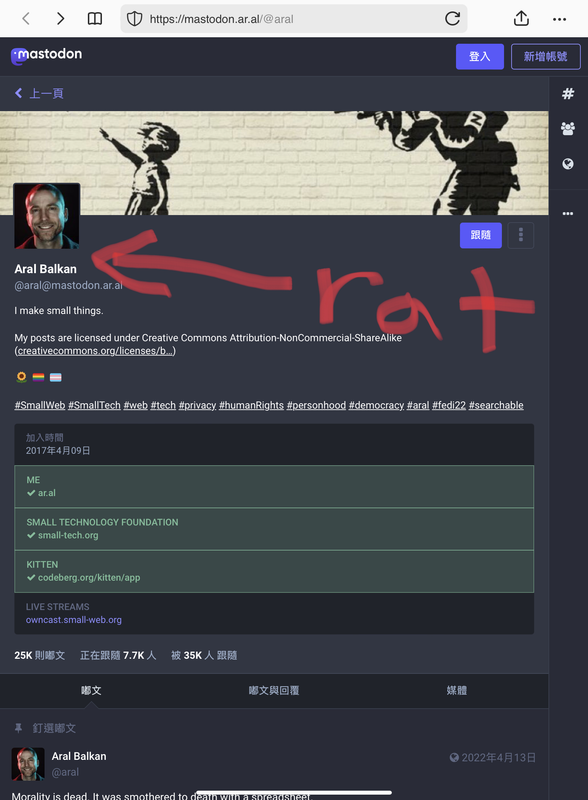588x800 pixels.
Task: Click the 新增帳號 create account button
Action: click(546, 57)
